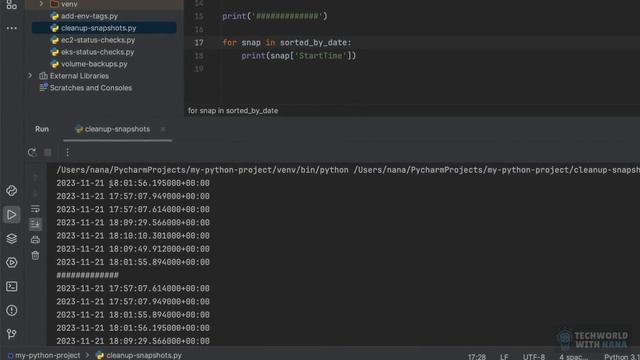Toggle scroll to end of output
The width and height of the screenshot is (640, 360).
[36, 224]
